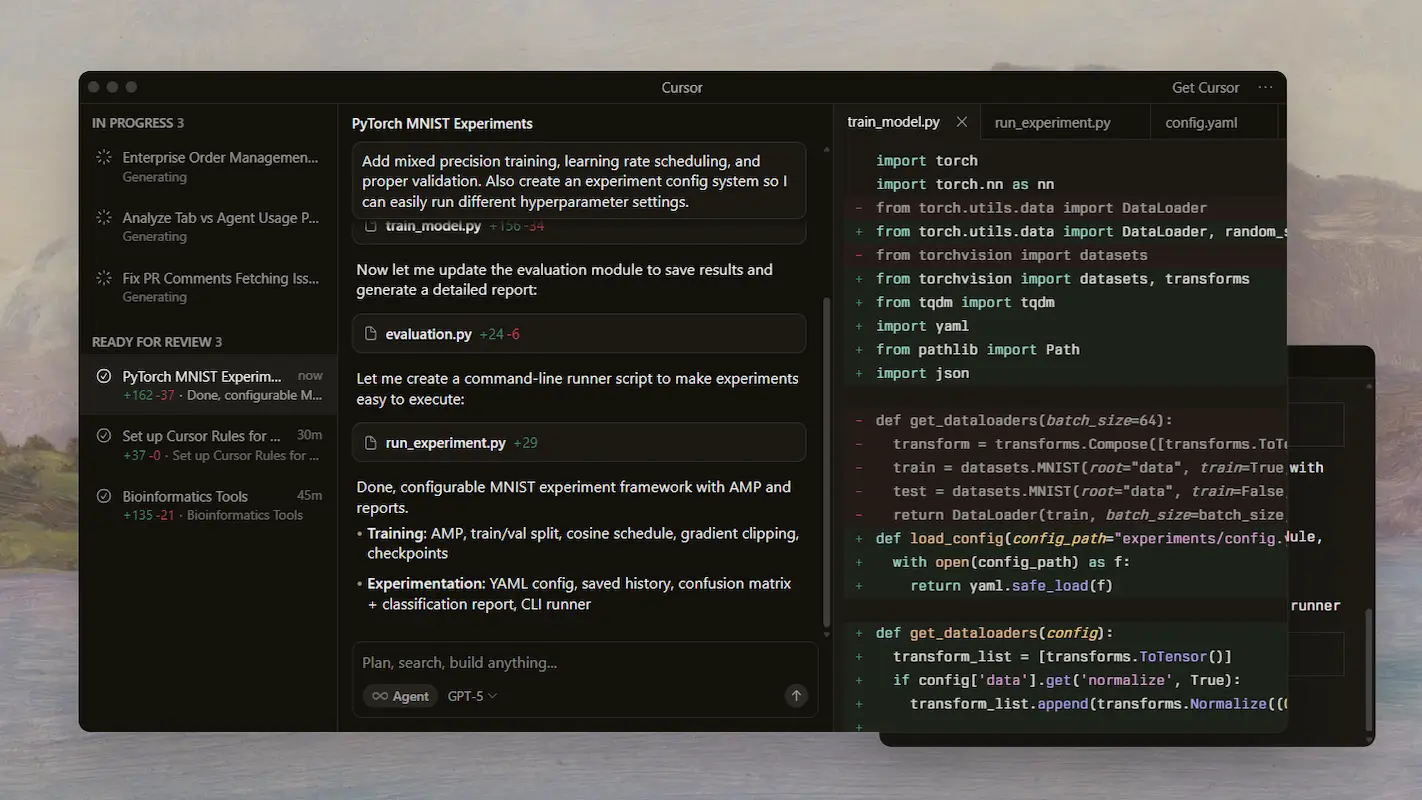1422x800 pixels.
Task: Click spinner icon for Fix PR Comments task
Action: point(103,278)
